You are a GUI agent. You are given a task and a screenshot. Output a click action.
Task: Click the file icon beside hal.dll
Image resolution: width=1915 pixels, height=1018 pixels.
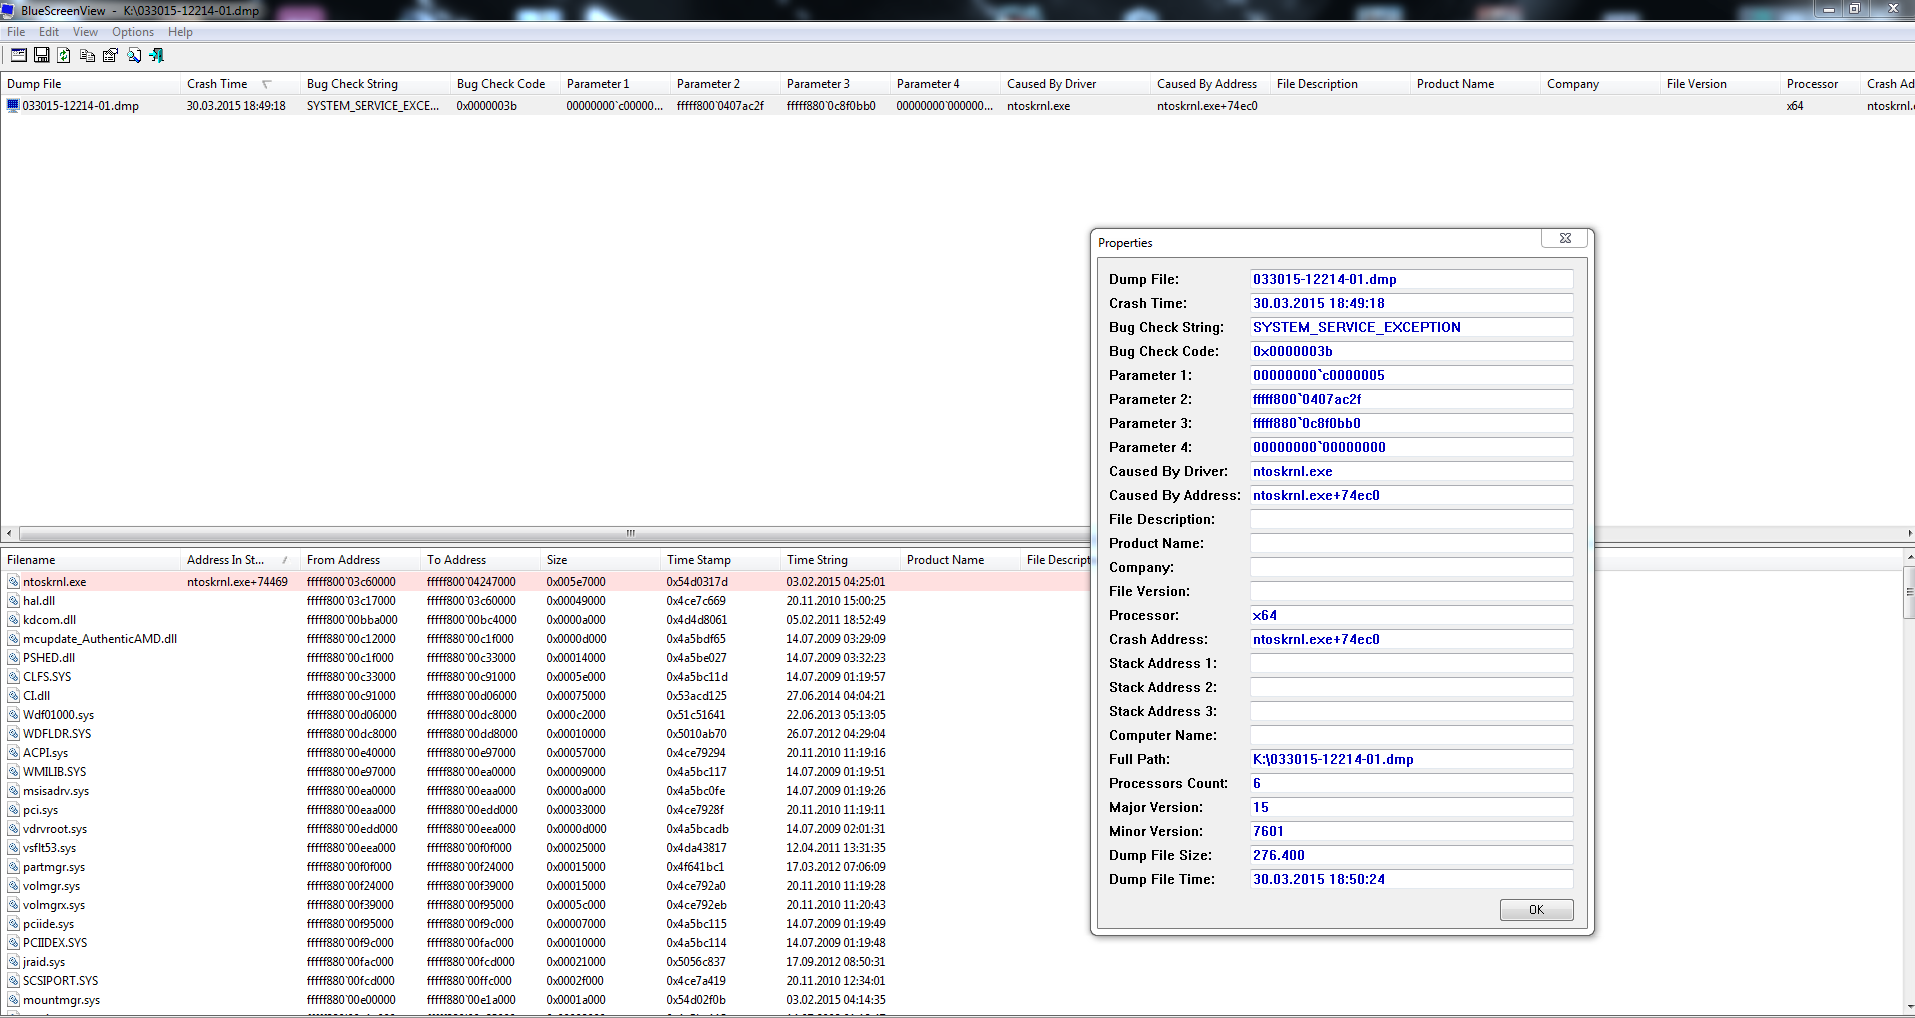(13, 601)
